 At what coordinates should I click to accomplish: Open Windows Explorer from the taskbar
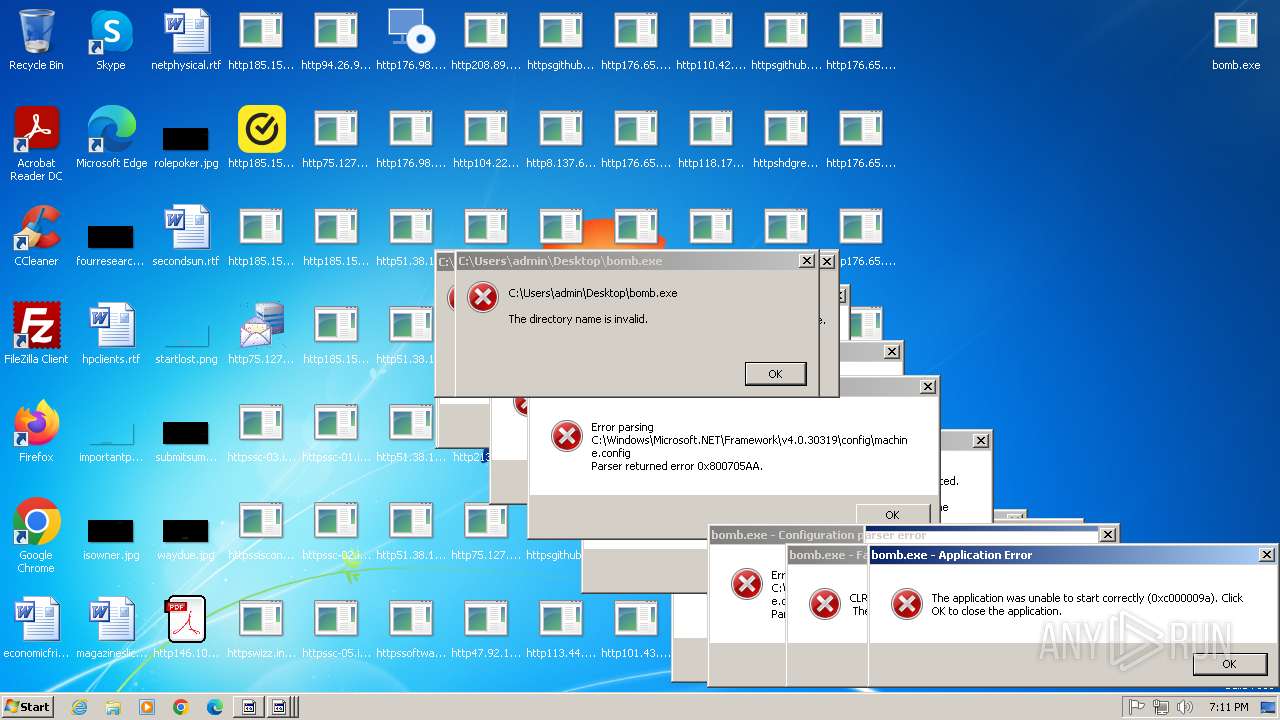click(113, 707)
